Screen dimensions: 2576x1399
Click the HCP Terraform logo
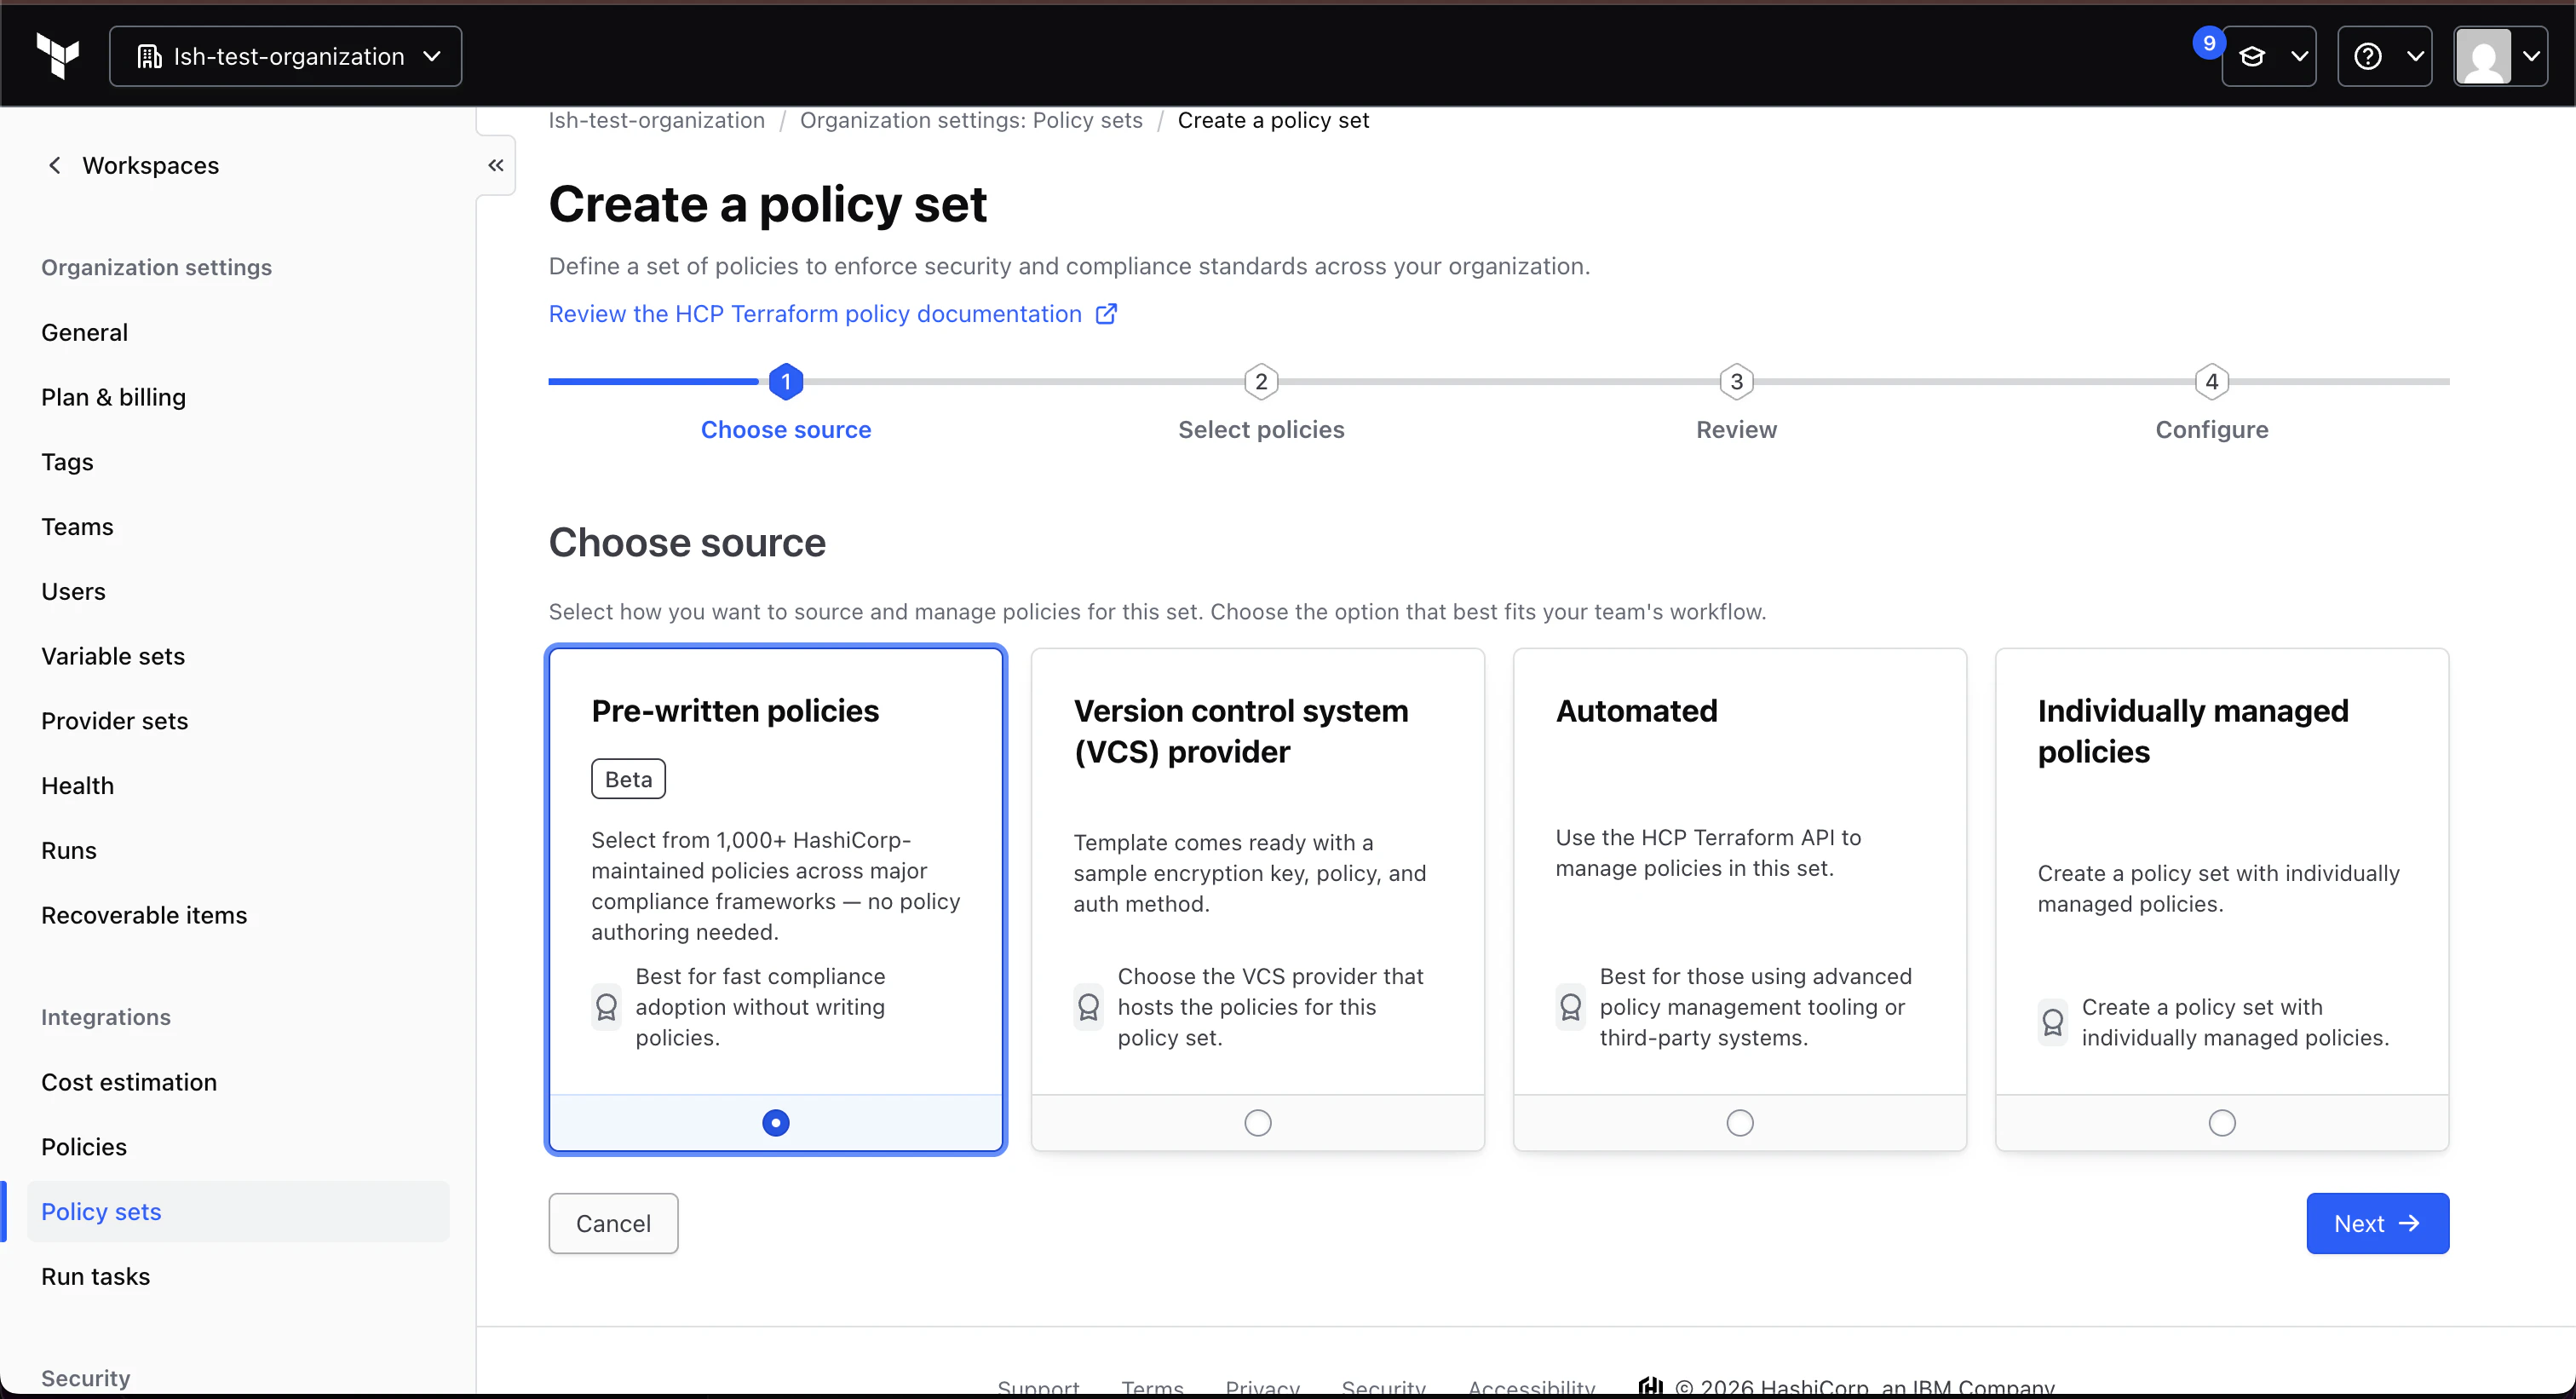pyautogui.click(x=57, y=56)
